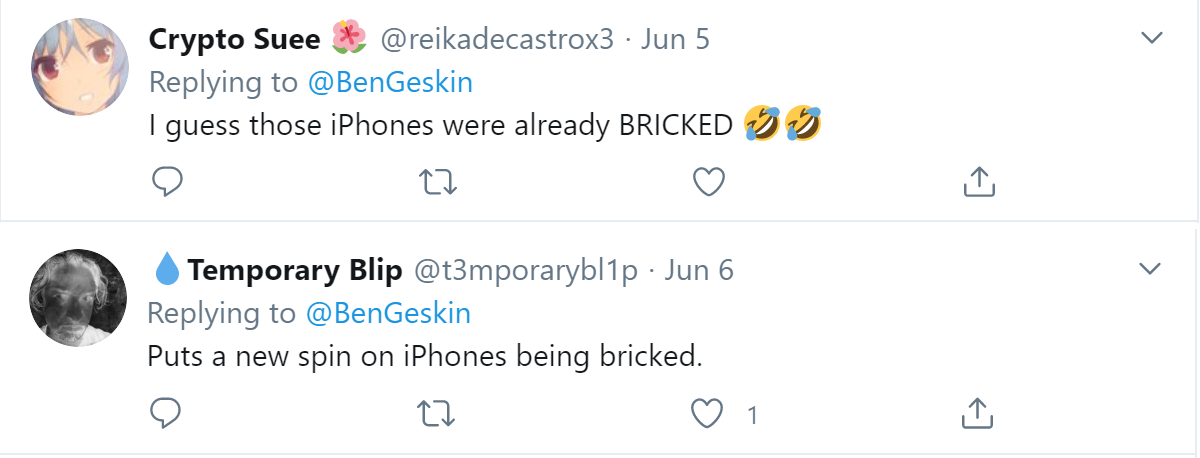Open more options on Crypto Suee's tweet
Image resolution: width=1200 pixels, height=458 pixels.
point(1152,38)
